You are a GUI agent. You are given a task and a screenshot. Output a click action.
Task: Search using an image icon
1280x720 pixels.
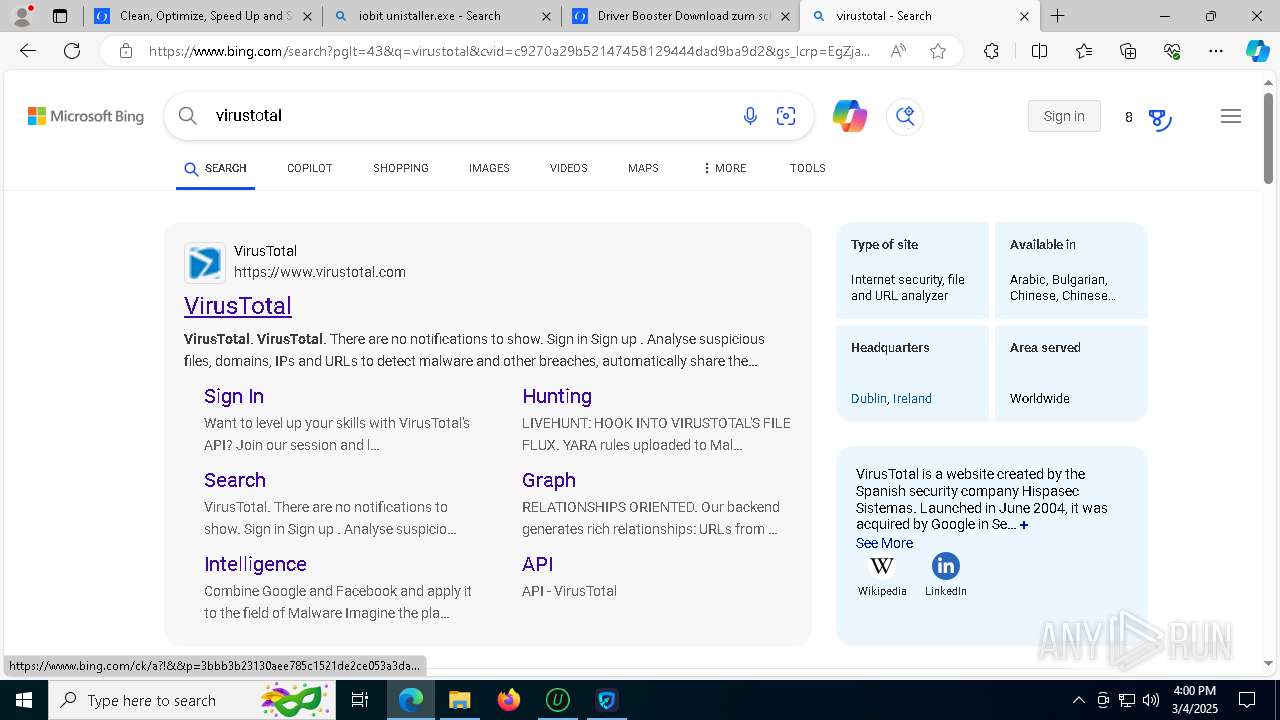click(786, 116)
